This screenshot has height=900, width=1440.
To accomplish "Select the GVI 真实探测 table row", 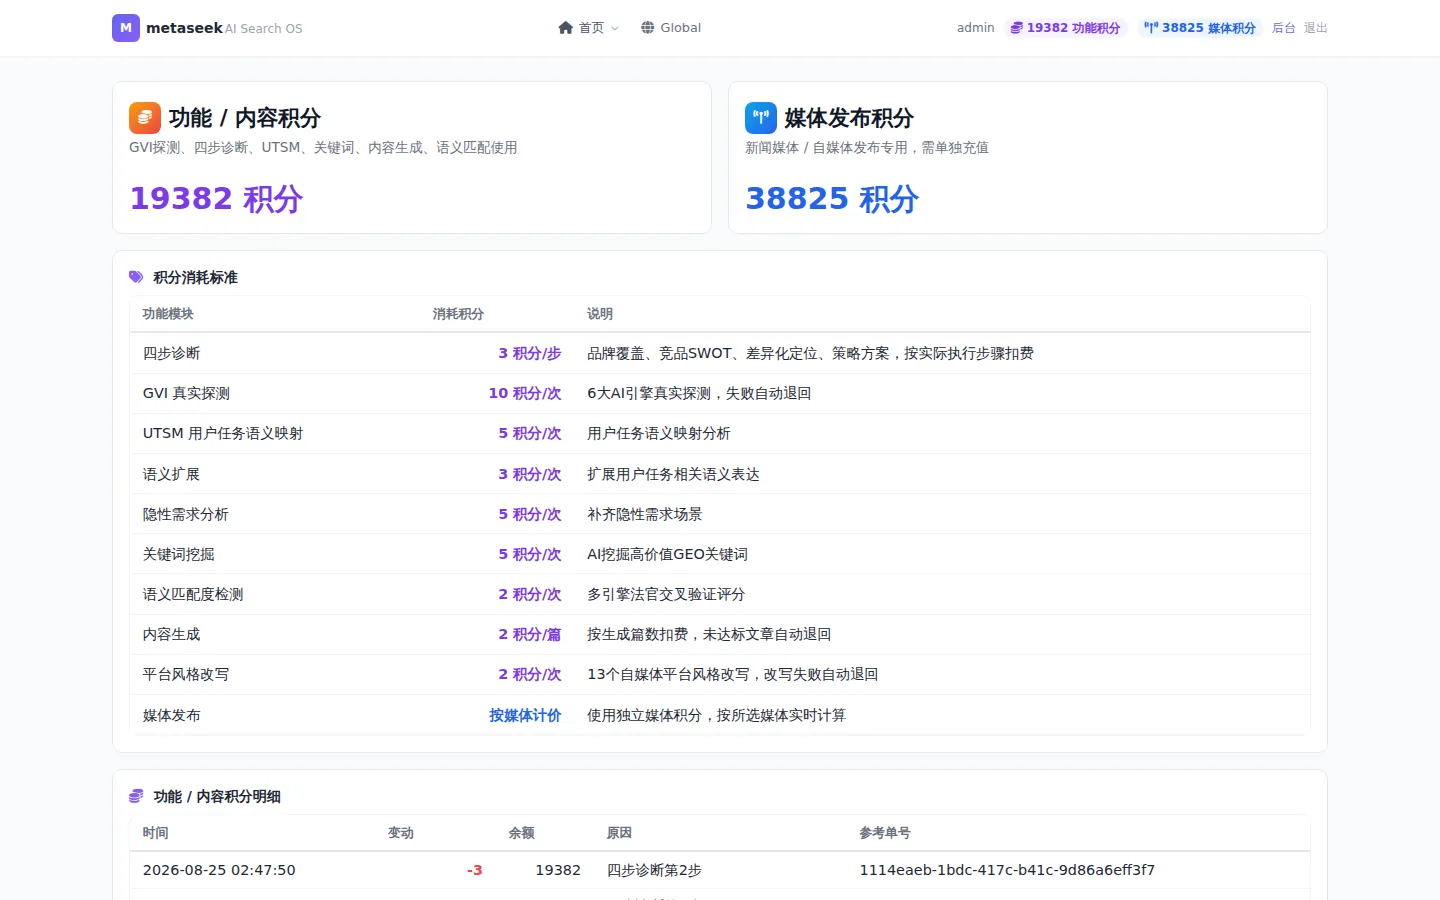I will pos(720,394).
